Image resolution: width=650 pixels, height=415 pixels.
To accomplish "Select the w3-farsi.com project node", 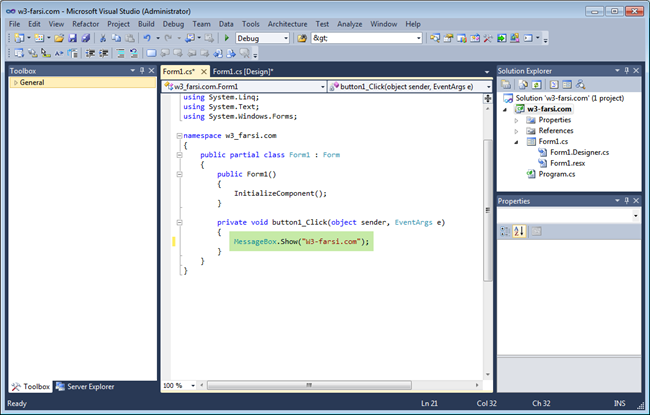I will [549, 109].
